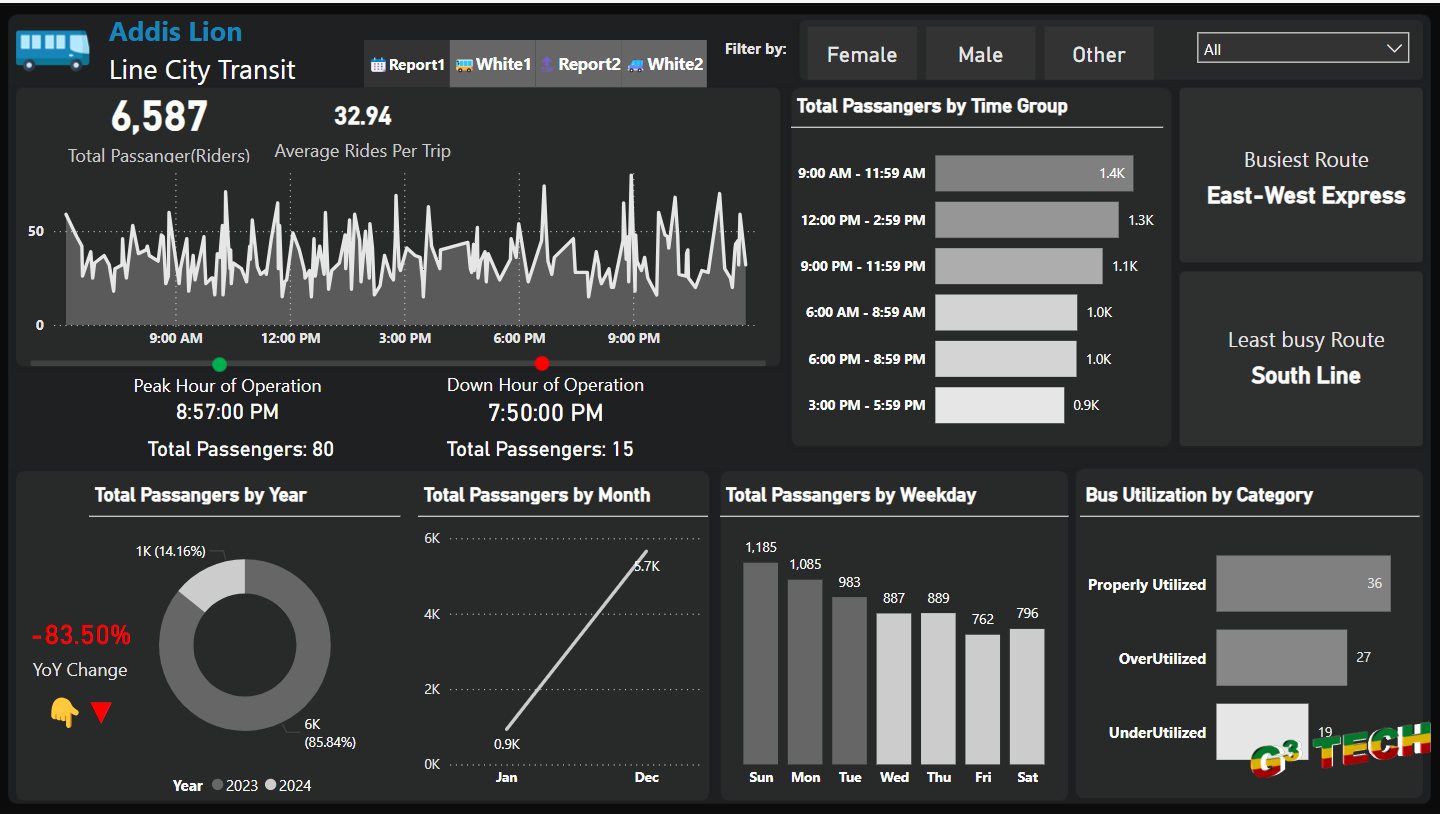Select the 12:00 PM - 2:59 PM bar
Viewport: 1440px width, 814px height.
click(1027, 220)
